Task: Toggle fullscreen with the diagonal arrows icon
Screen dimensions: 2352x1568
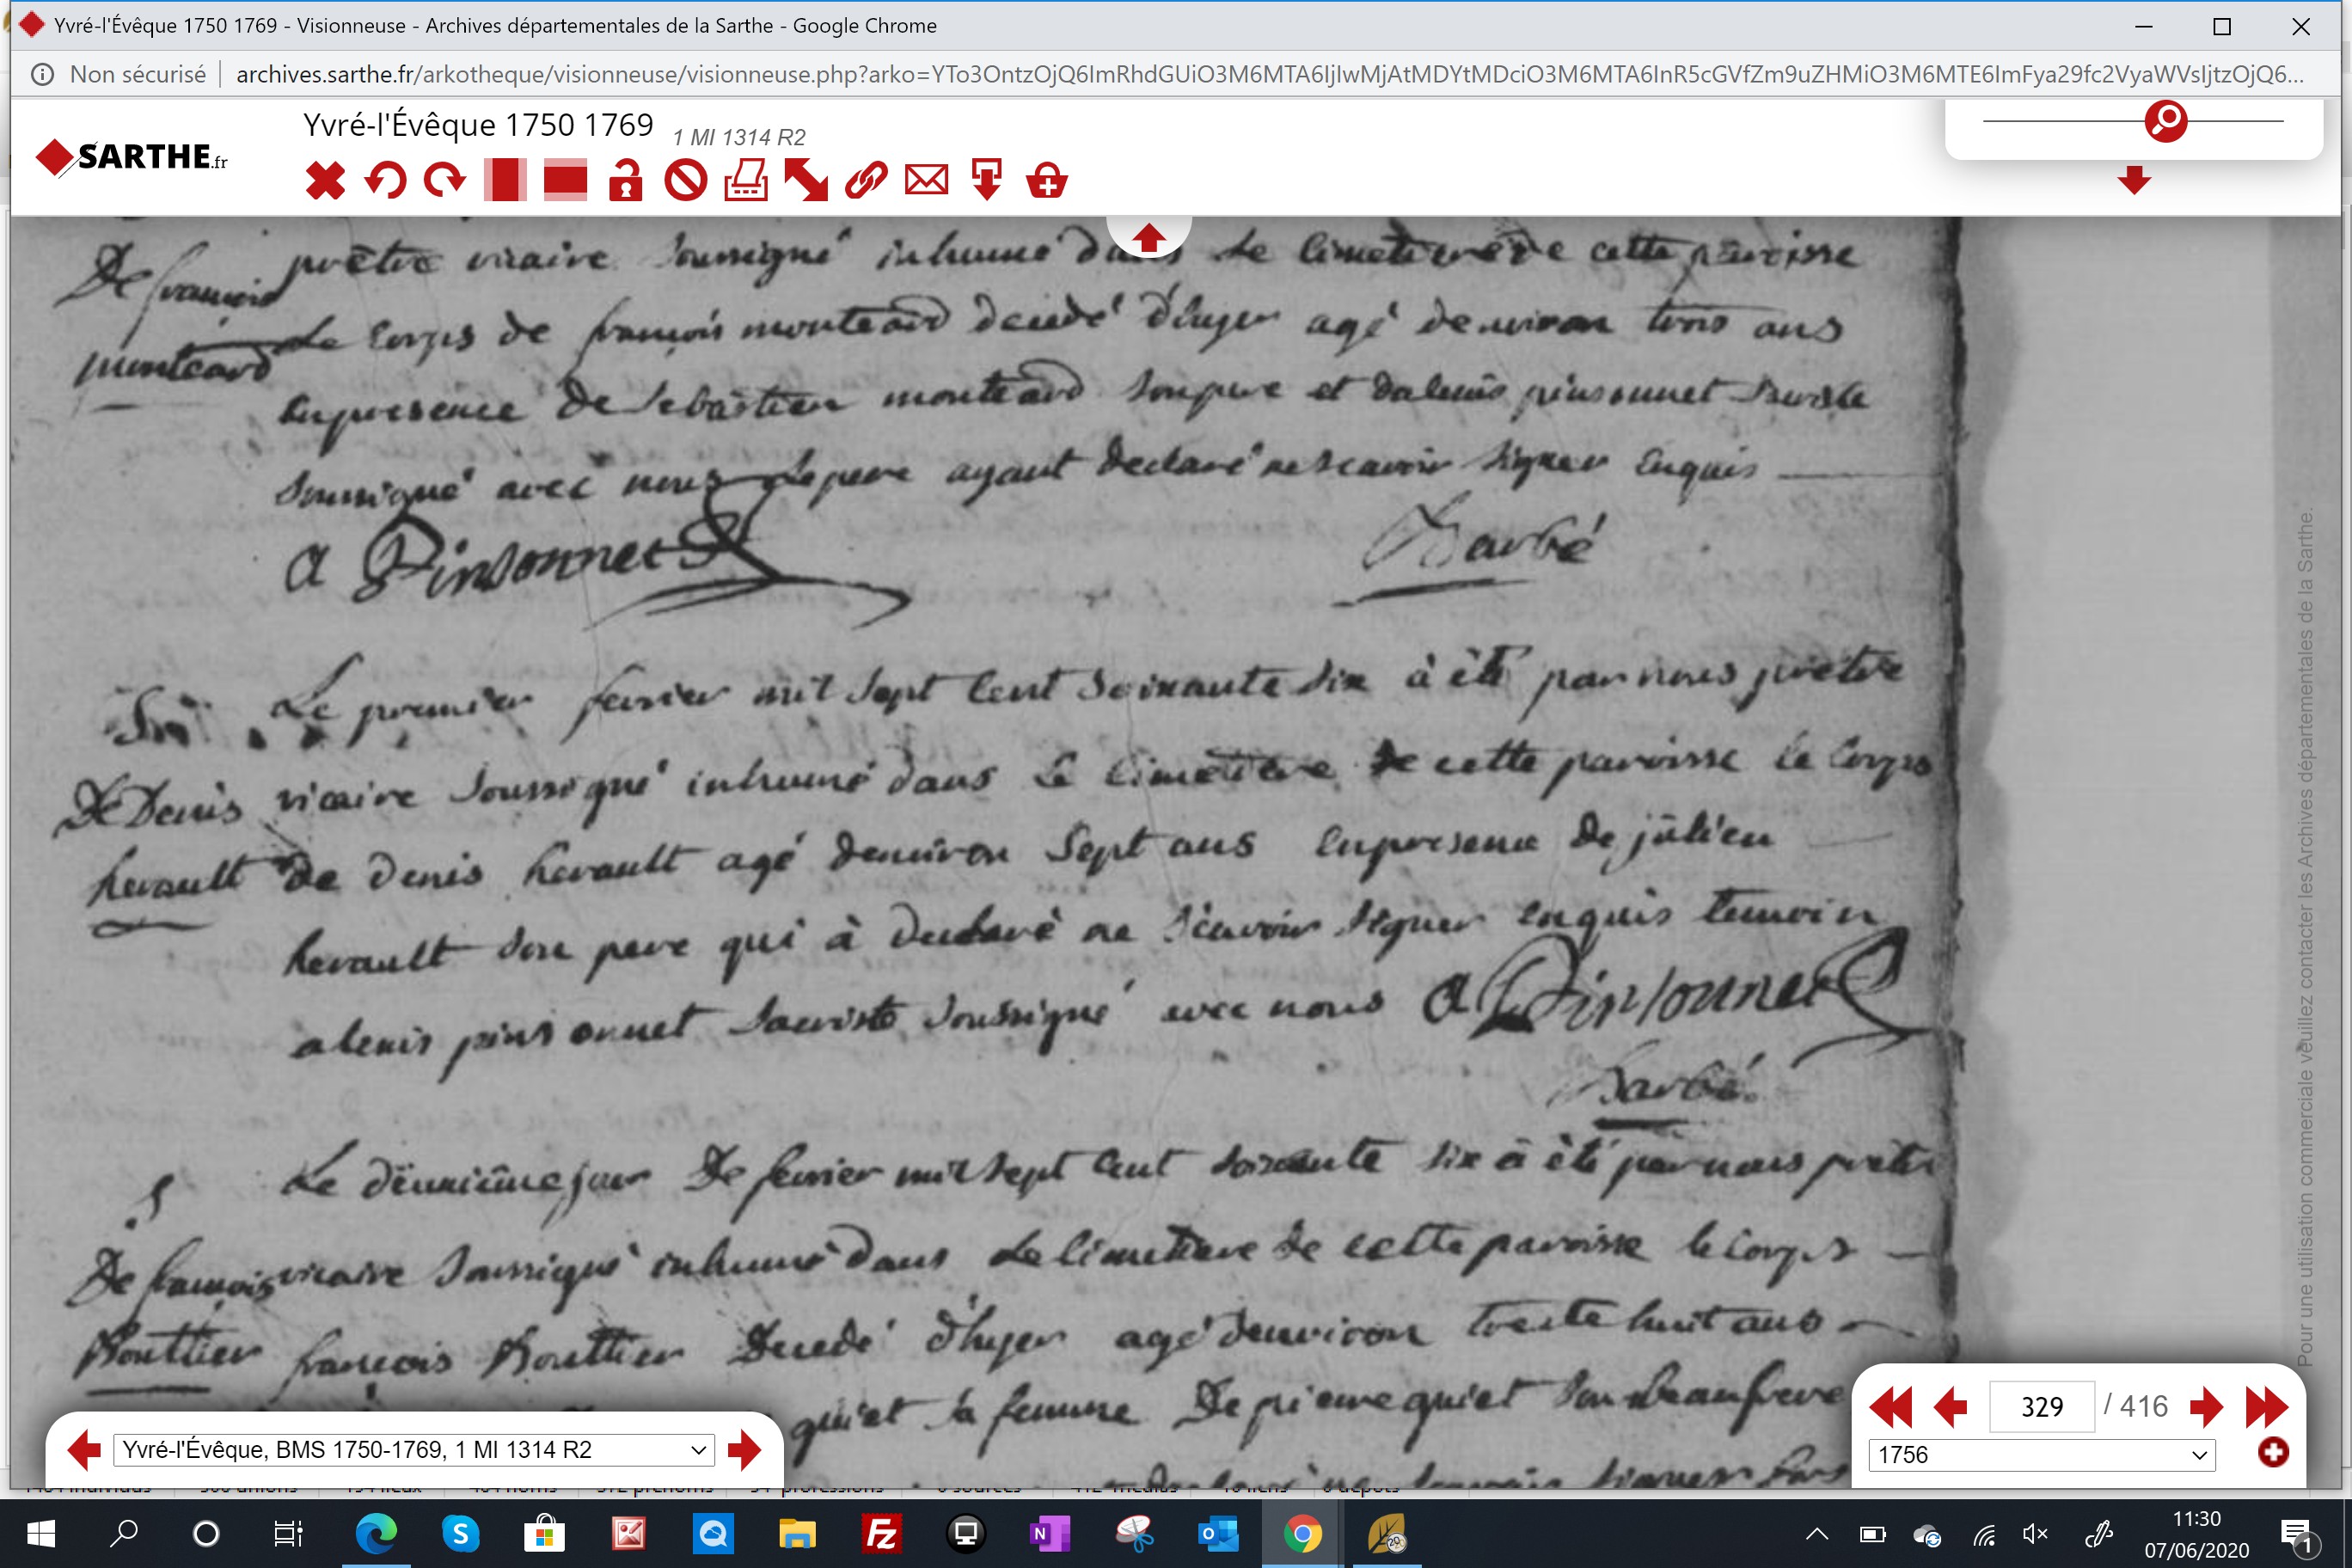Action: coord(806,181)
